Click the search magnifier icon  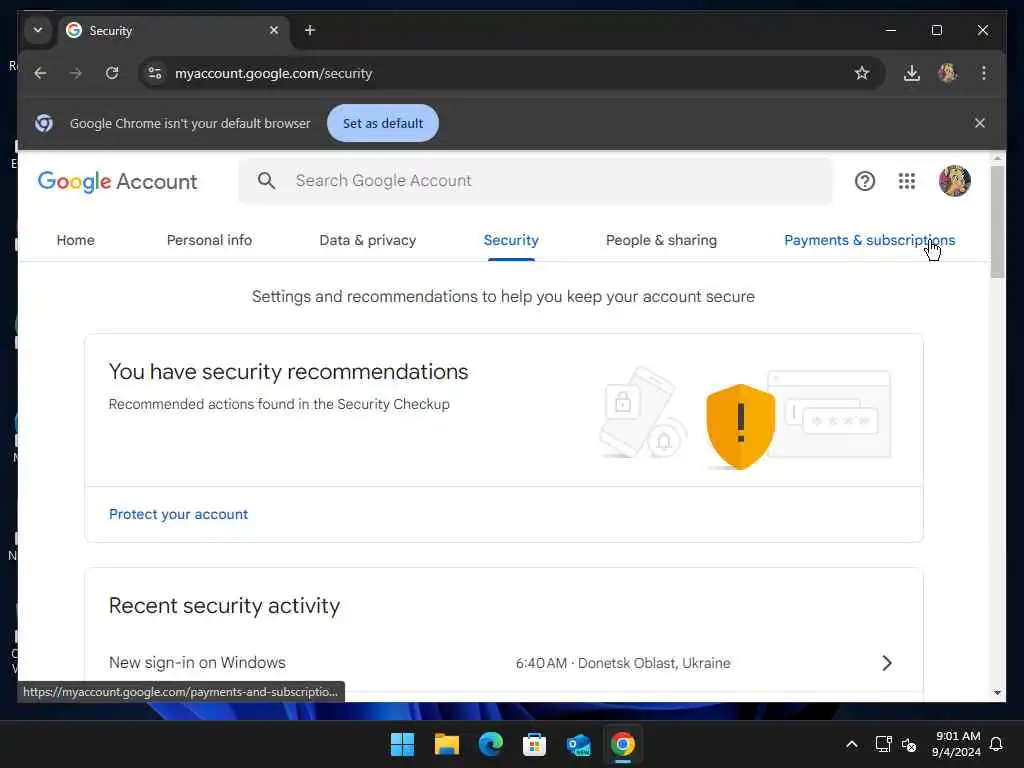click(266, 181)
